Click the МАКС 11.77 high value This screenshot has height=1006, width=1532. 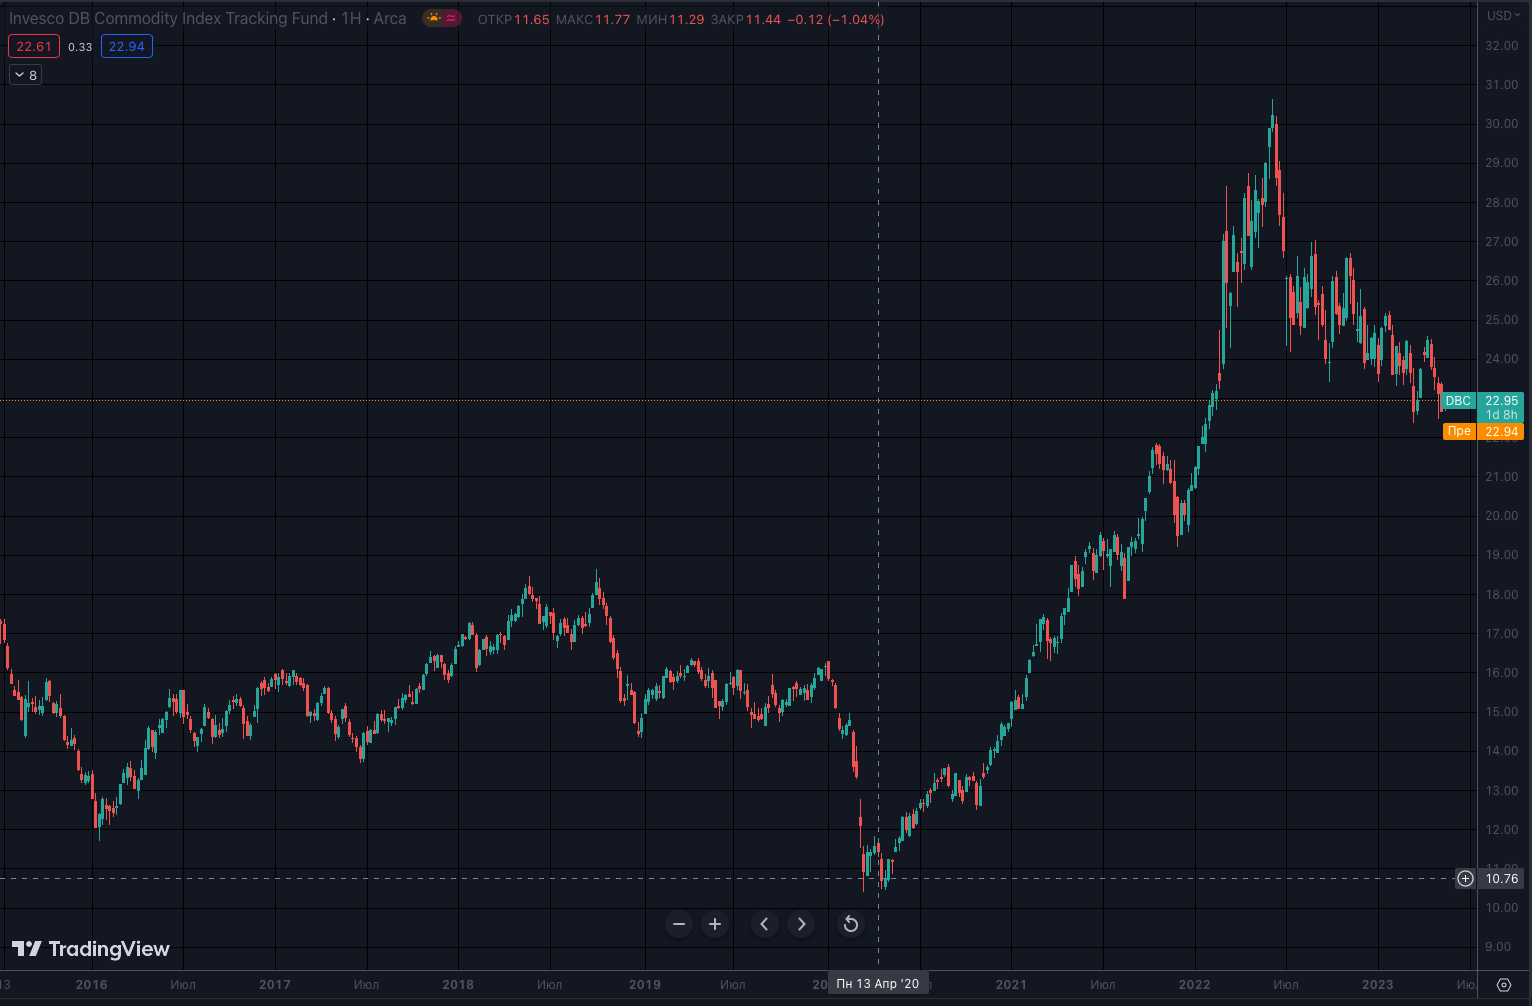(592, 19)
